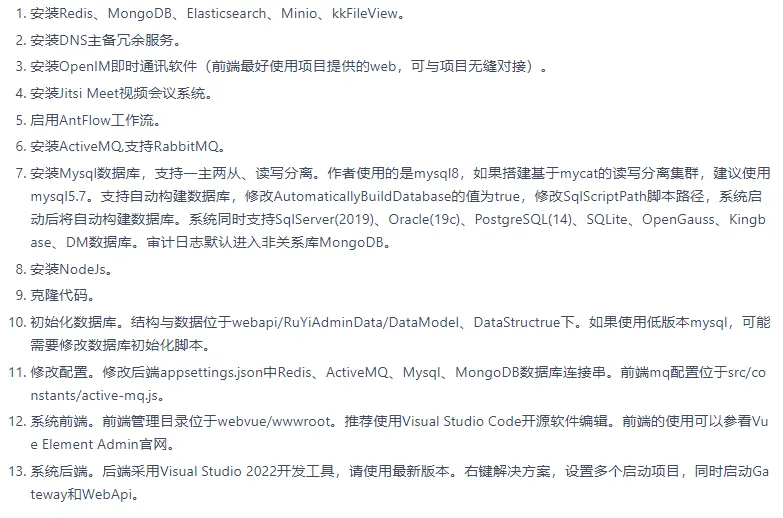Click the OpenGauss database name

tap(678, 219)
